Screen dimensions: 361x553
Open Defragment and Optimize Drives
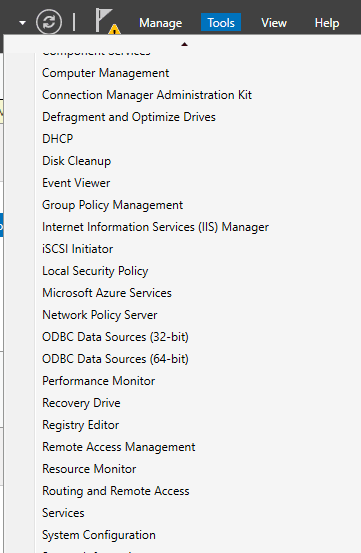(129, 117)
